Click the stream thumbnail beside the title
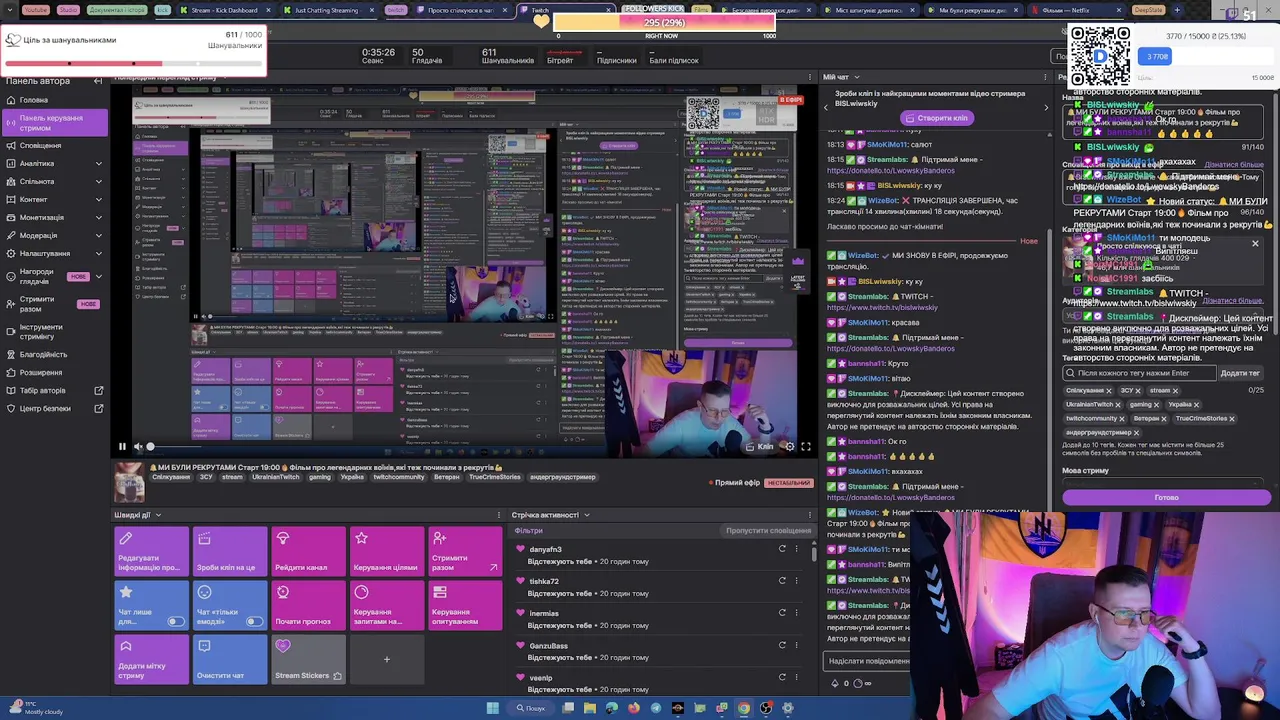This screenshot has width=1280, height=720. 129,483
